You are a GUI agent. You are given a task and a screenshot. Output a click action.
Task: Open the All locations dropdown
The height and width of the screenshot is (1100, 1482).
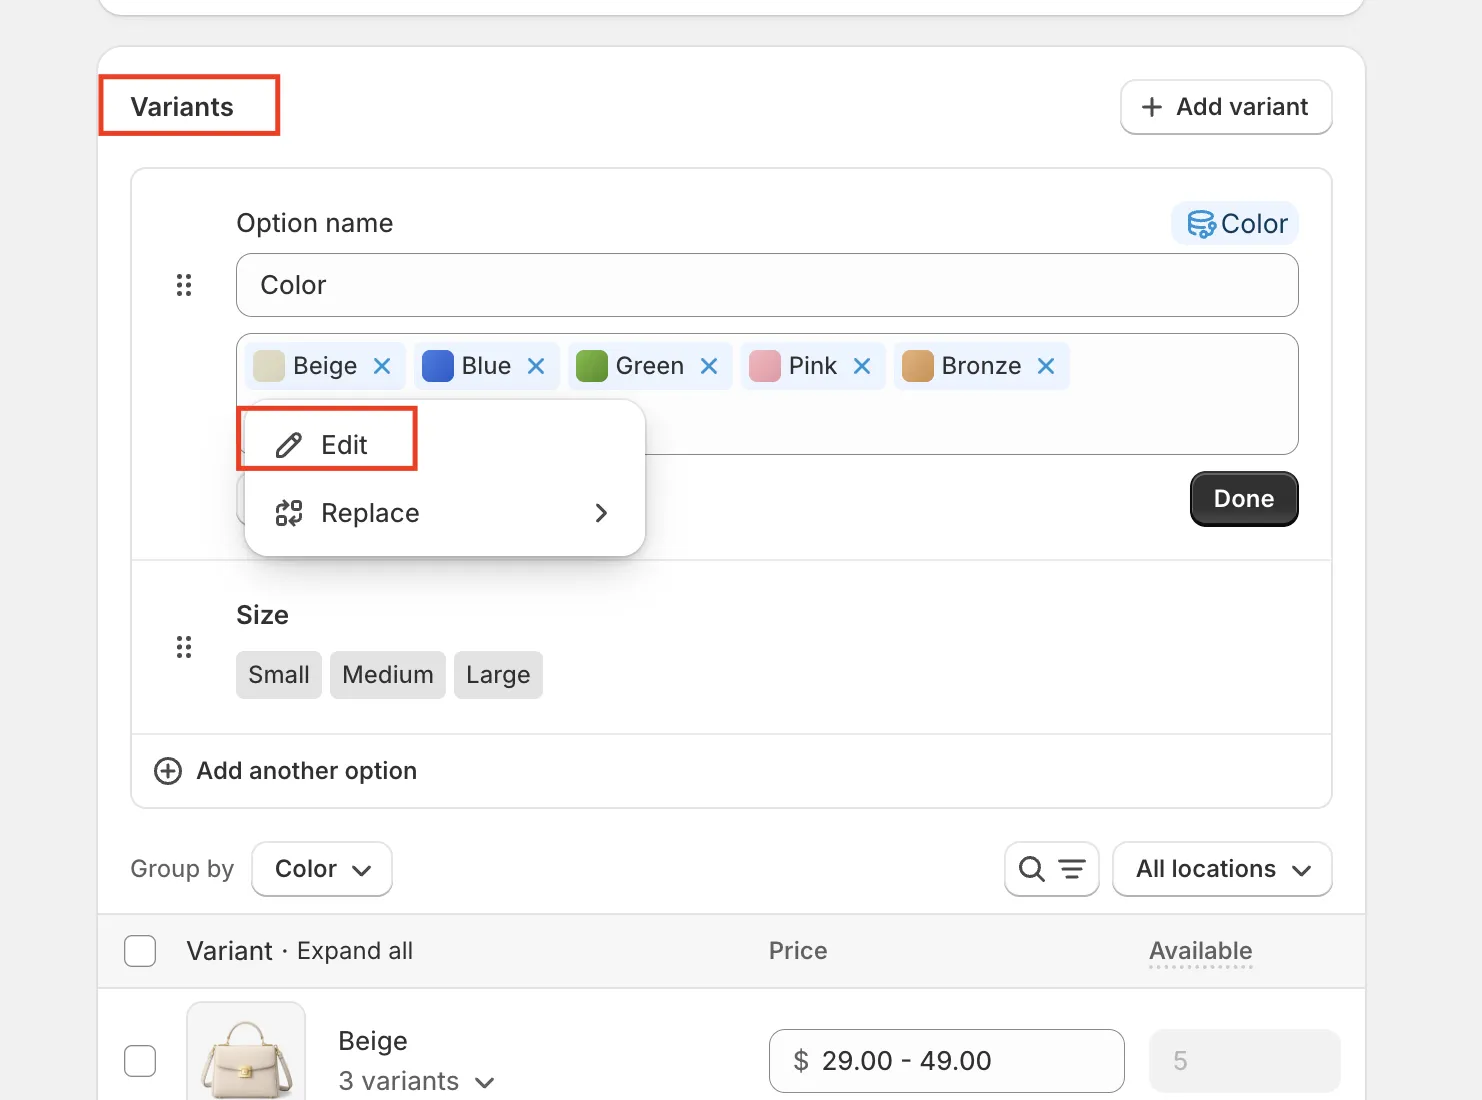point(1221,869)
